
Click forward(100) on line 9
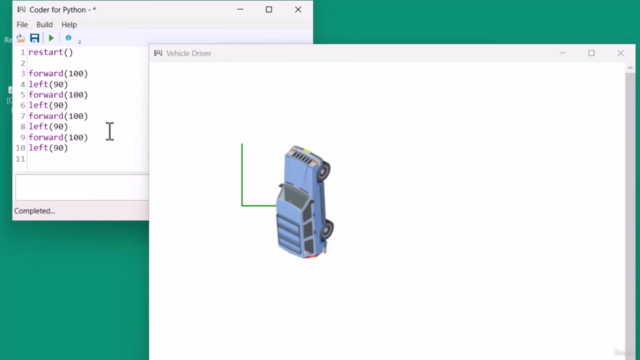point(58,137)
